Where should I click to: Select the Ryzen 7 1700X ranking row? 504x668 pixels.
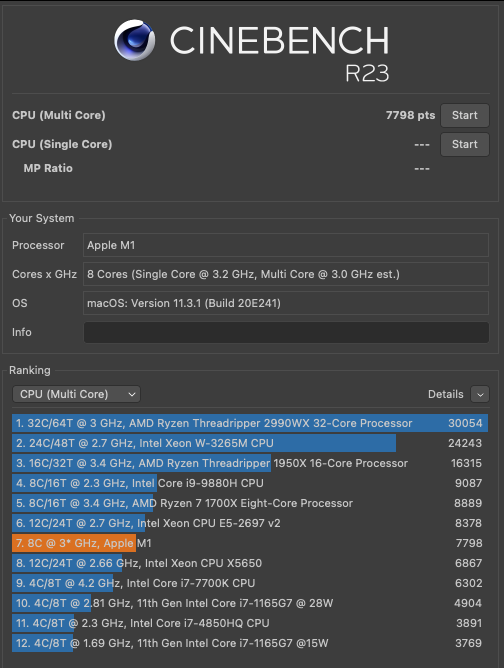250,503
